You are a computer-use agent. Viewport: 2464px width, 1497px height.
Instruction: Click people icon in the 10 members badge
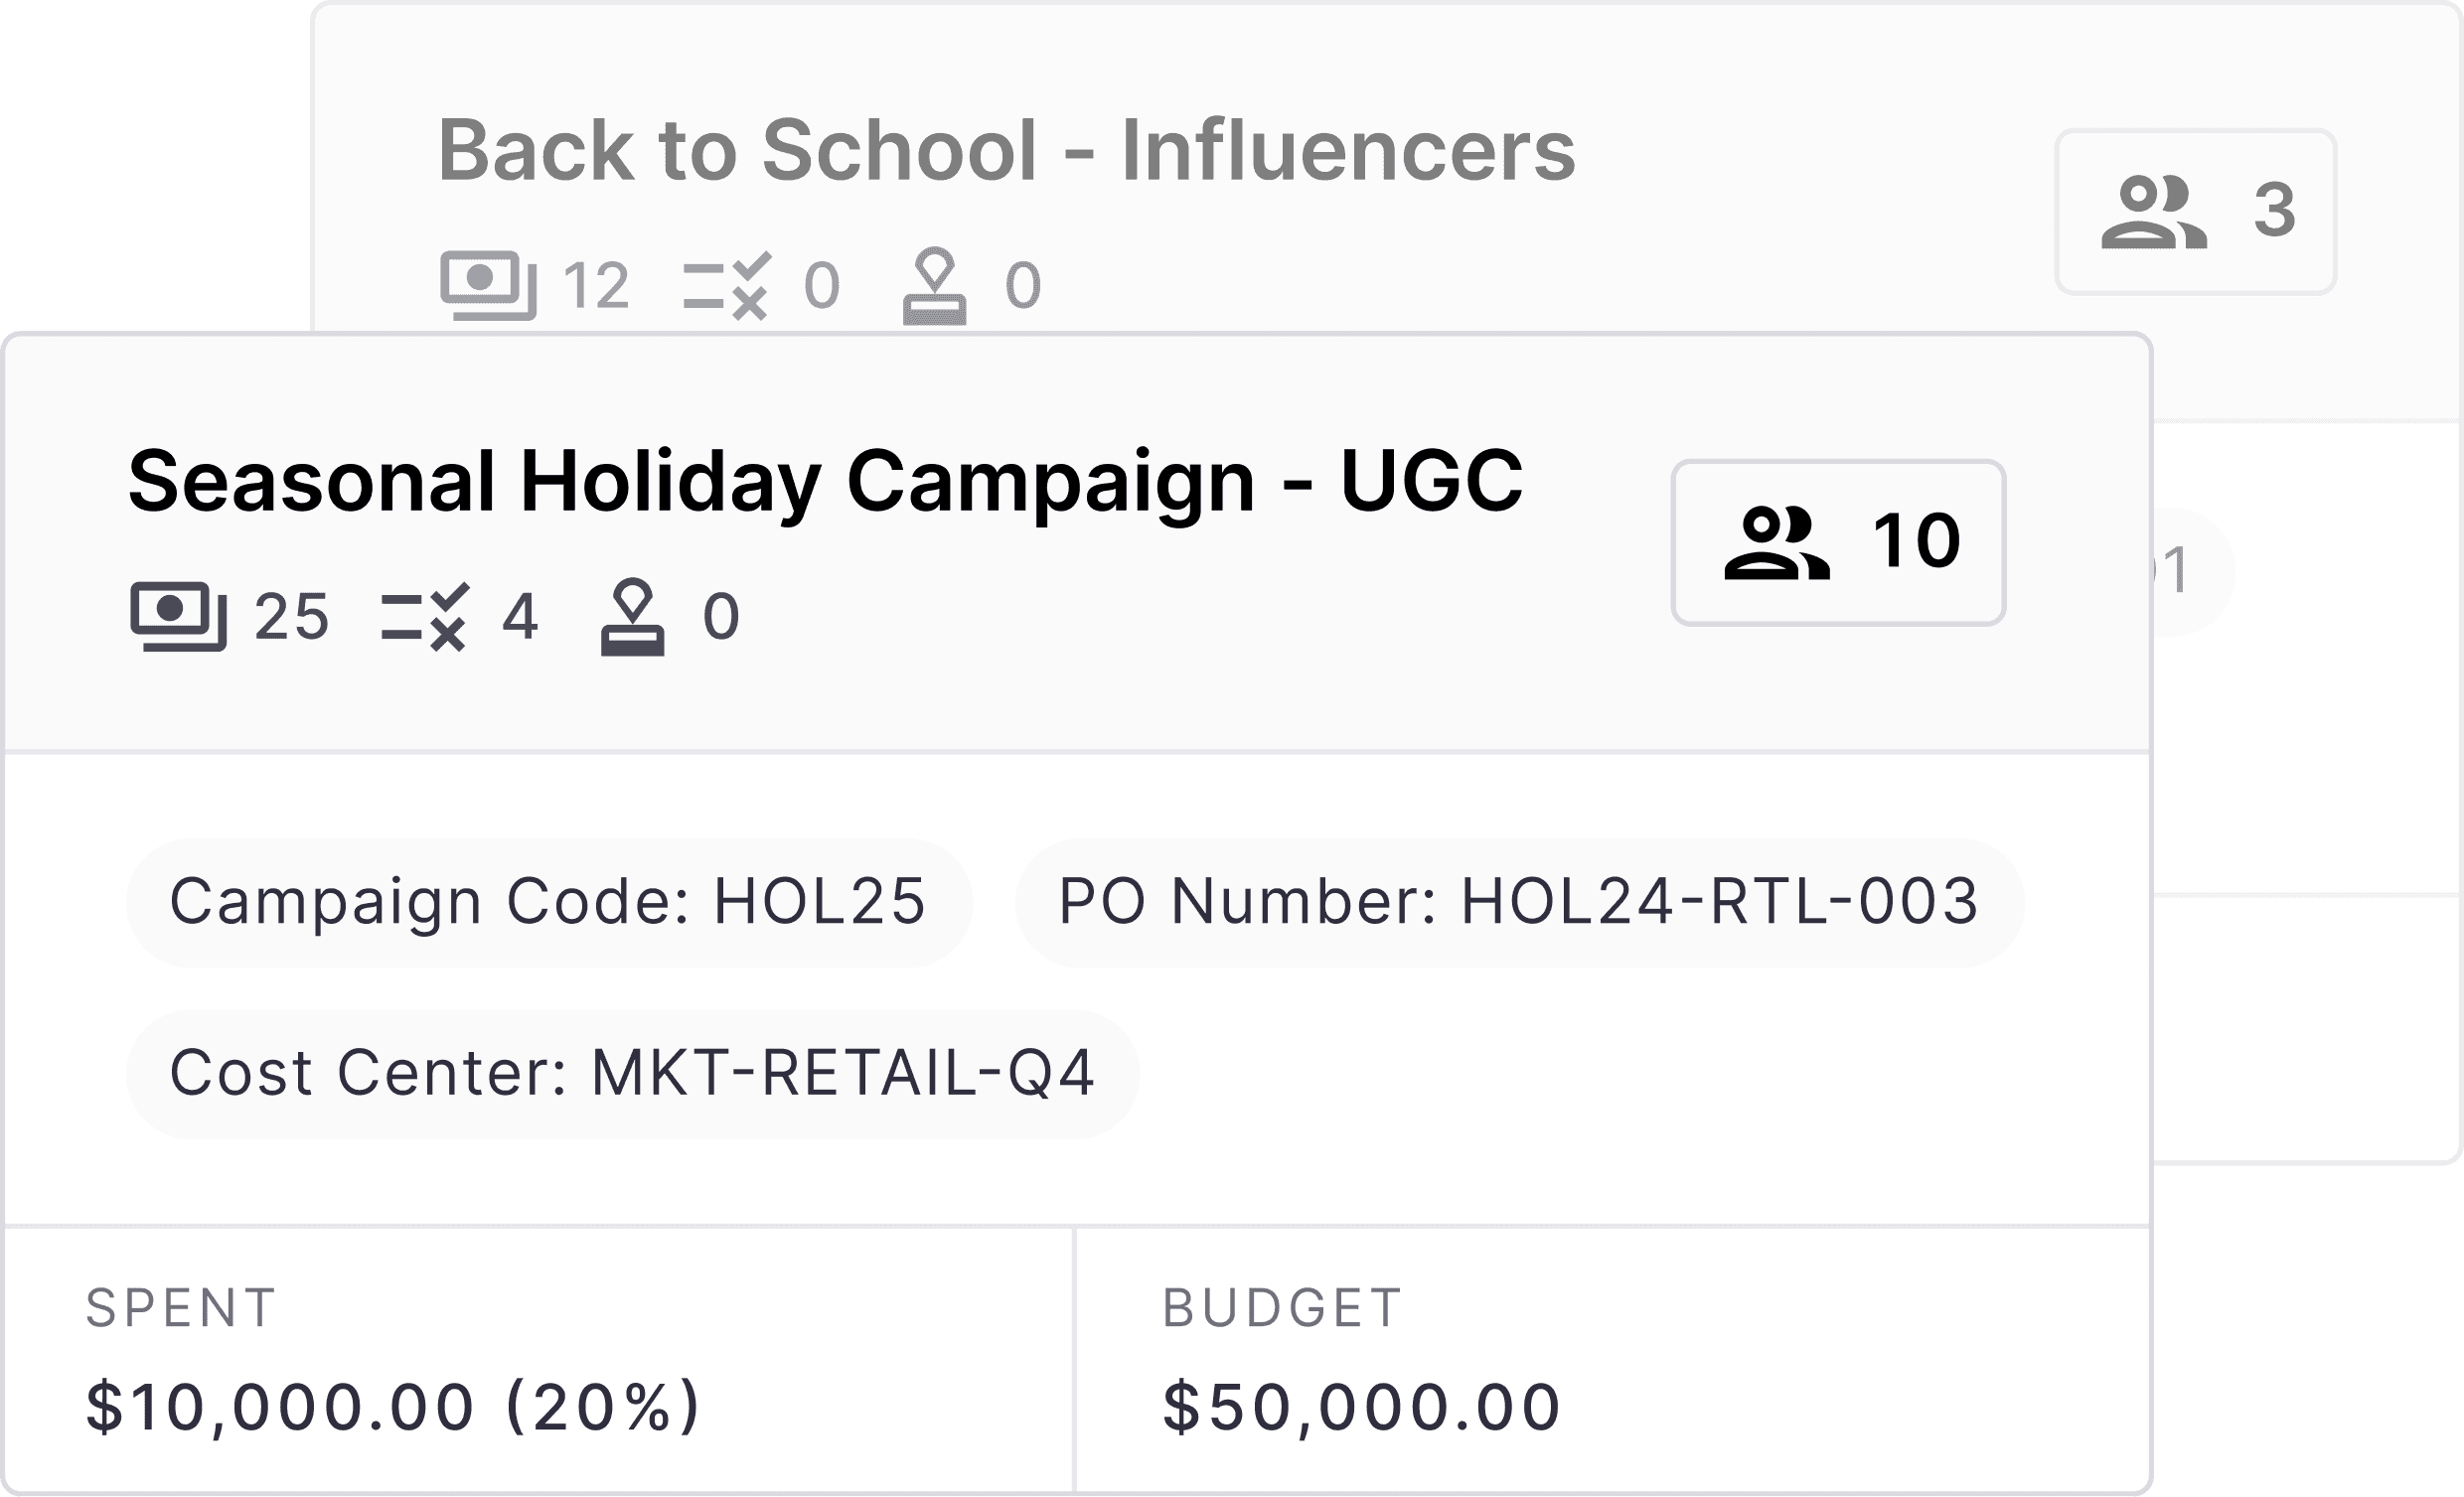point(1776,543)
